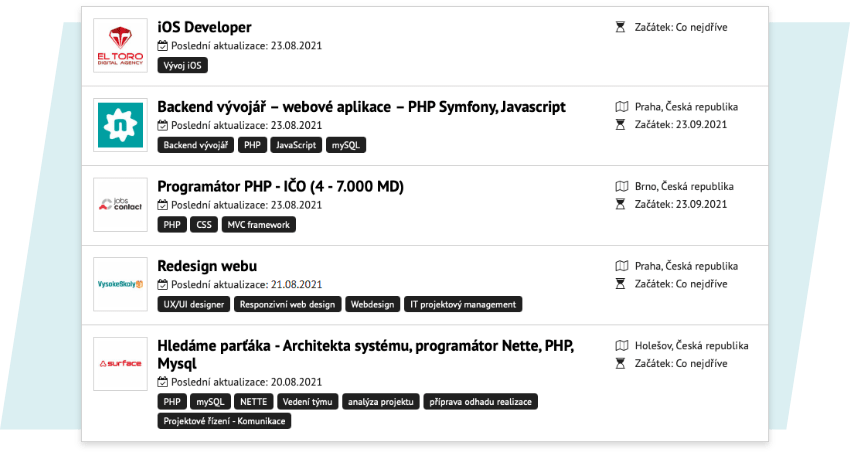This screenshot has width=850, height=454.
Task: Click calendar icon under Redesign webu title
Action: (163, 285)
